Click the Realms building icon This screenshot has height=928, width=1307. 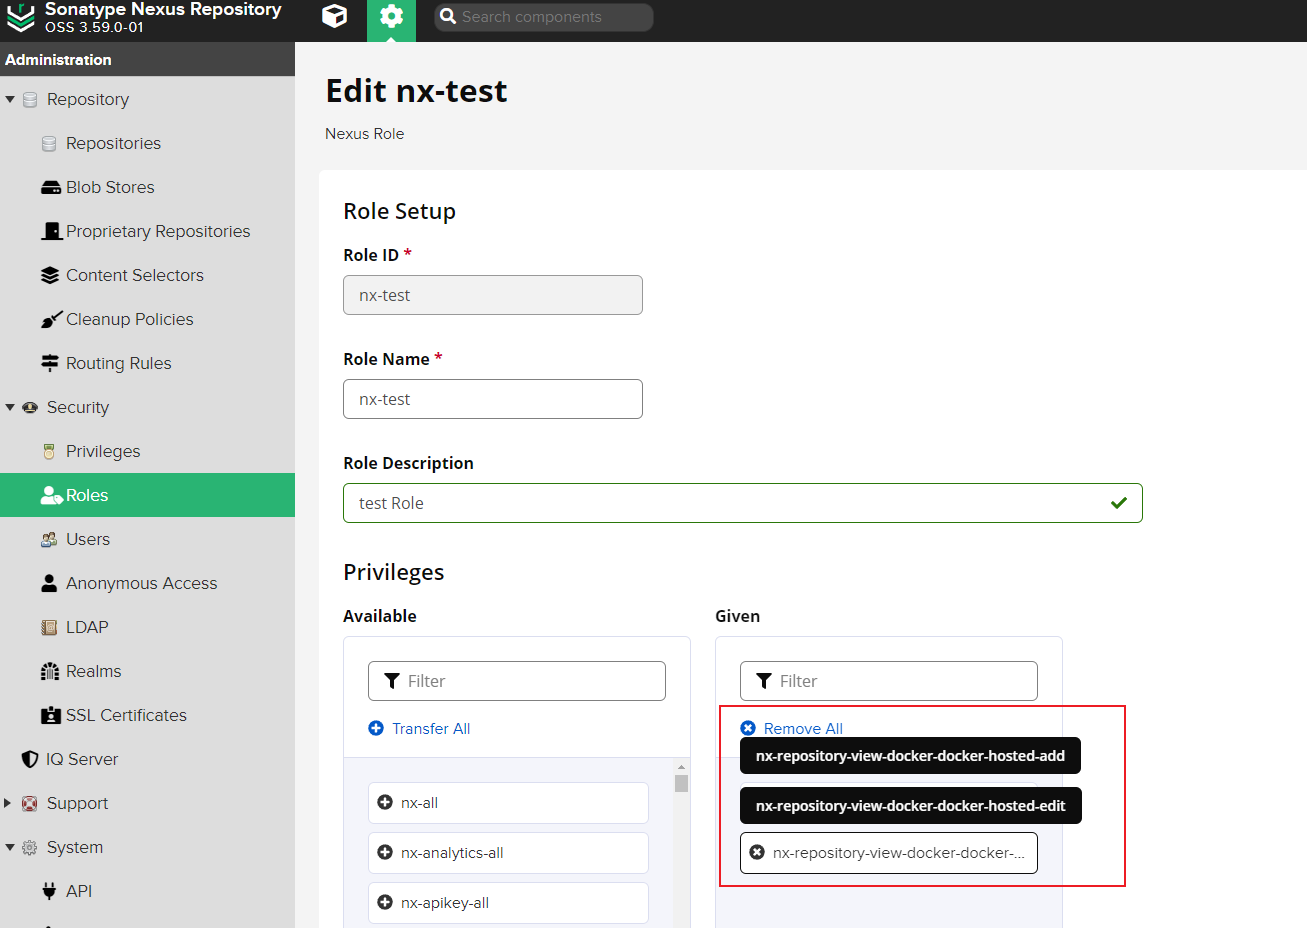(50, 671)
